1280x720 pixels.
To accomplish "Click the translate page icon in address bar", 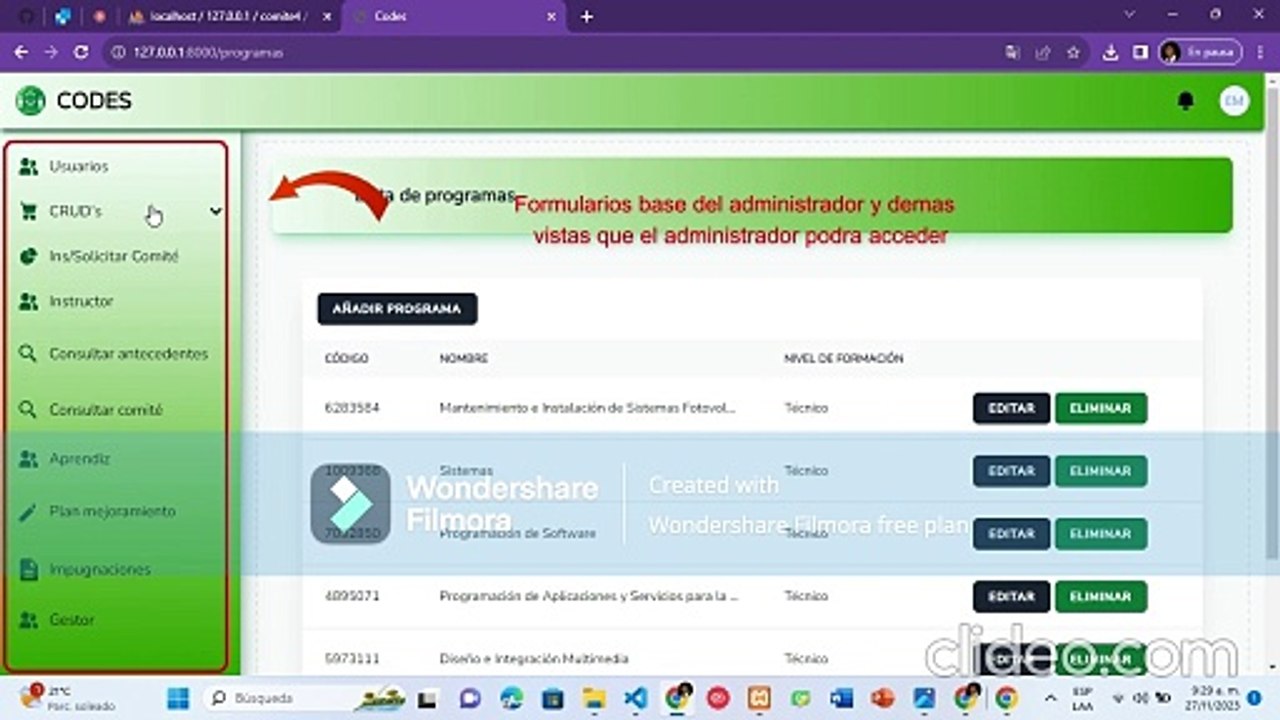I will 1013,52.
